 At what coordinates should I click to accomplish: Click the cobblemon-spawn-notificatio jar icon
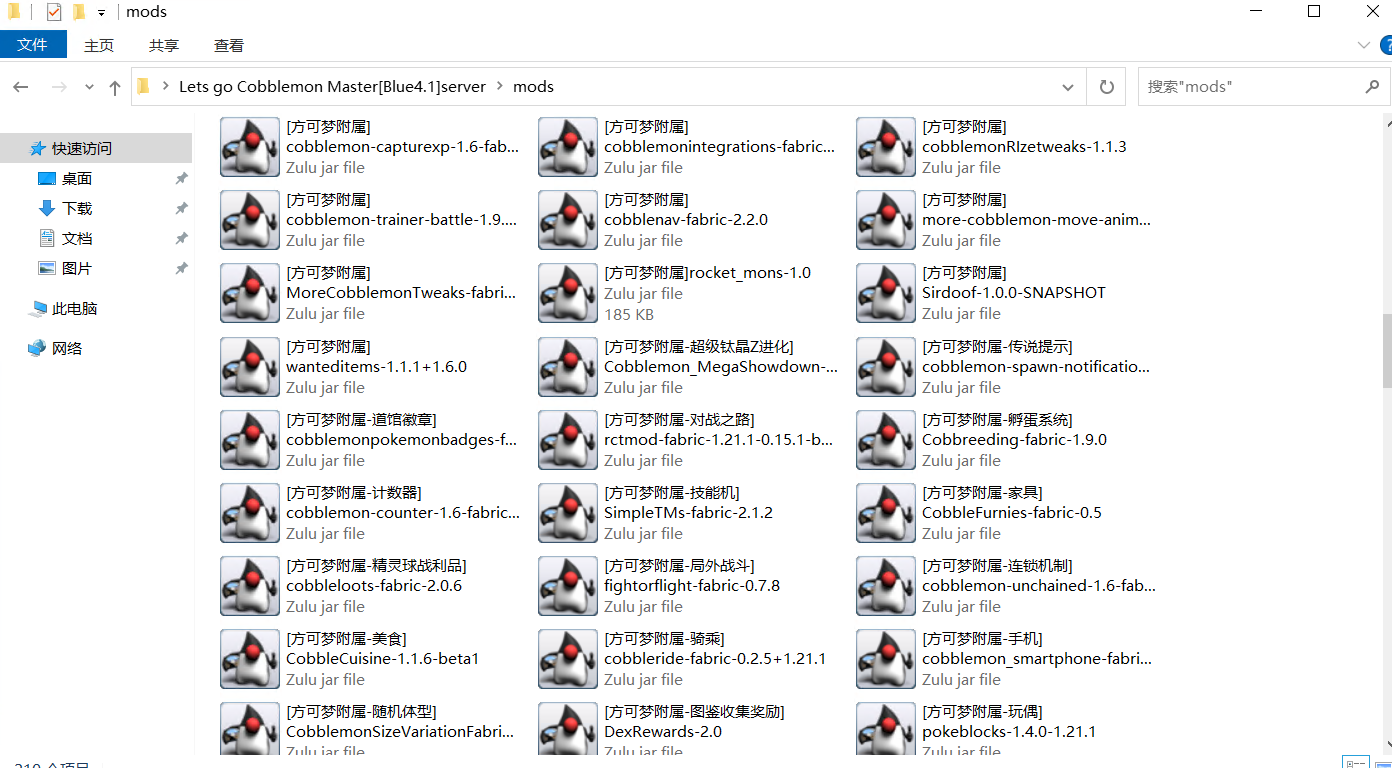tap(886, 367)
